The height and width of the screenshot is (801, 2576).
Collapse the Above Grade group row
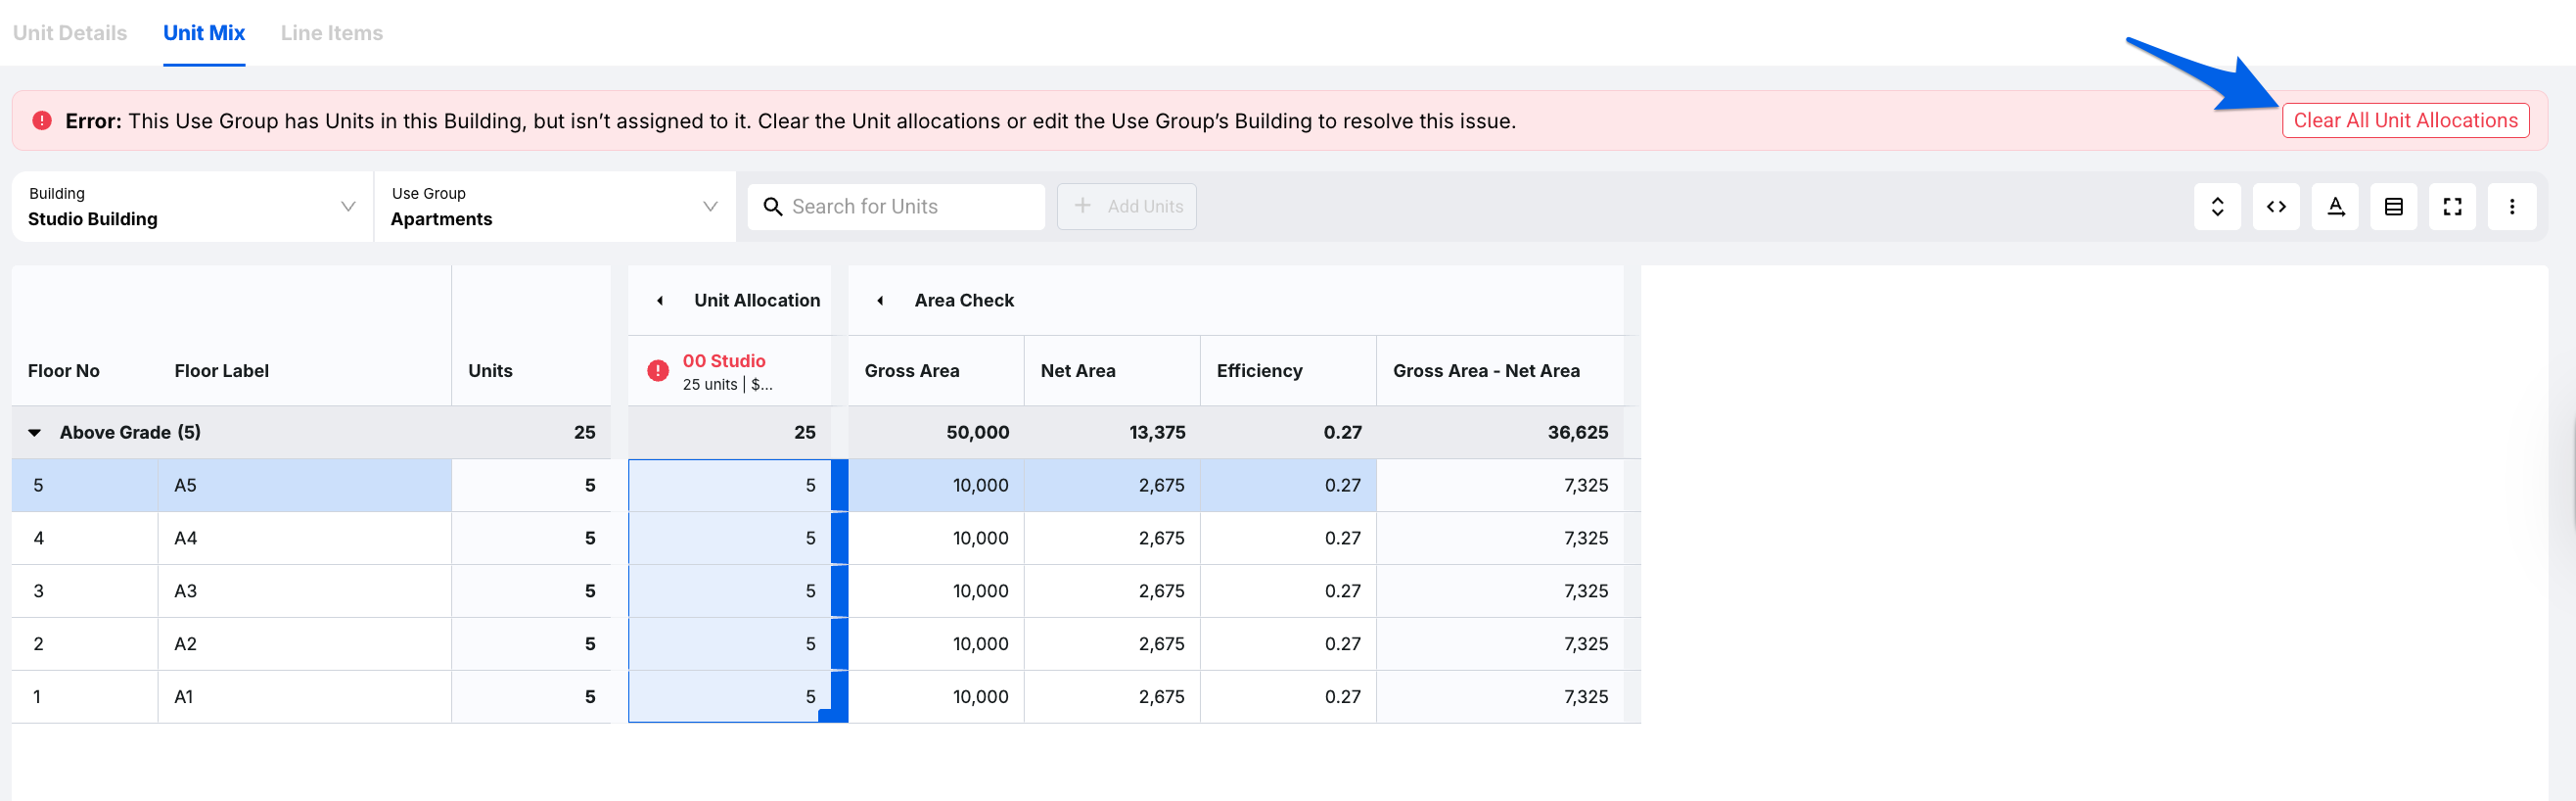[35, 433]
